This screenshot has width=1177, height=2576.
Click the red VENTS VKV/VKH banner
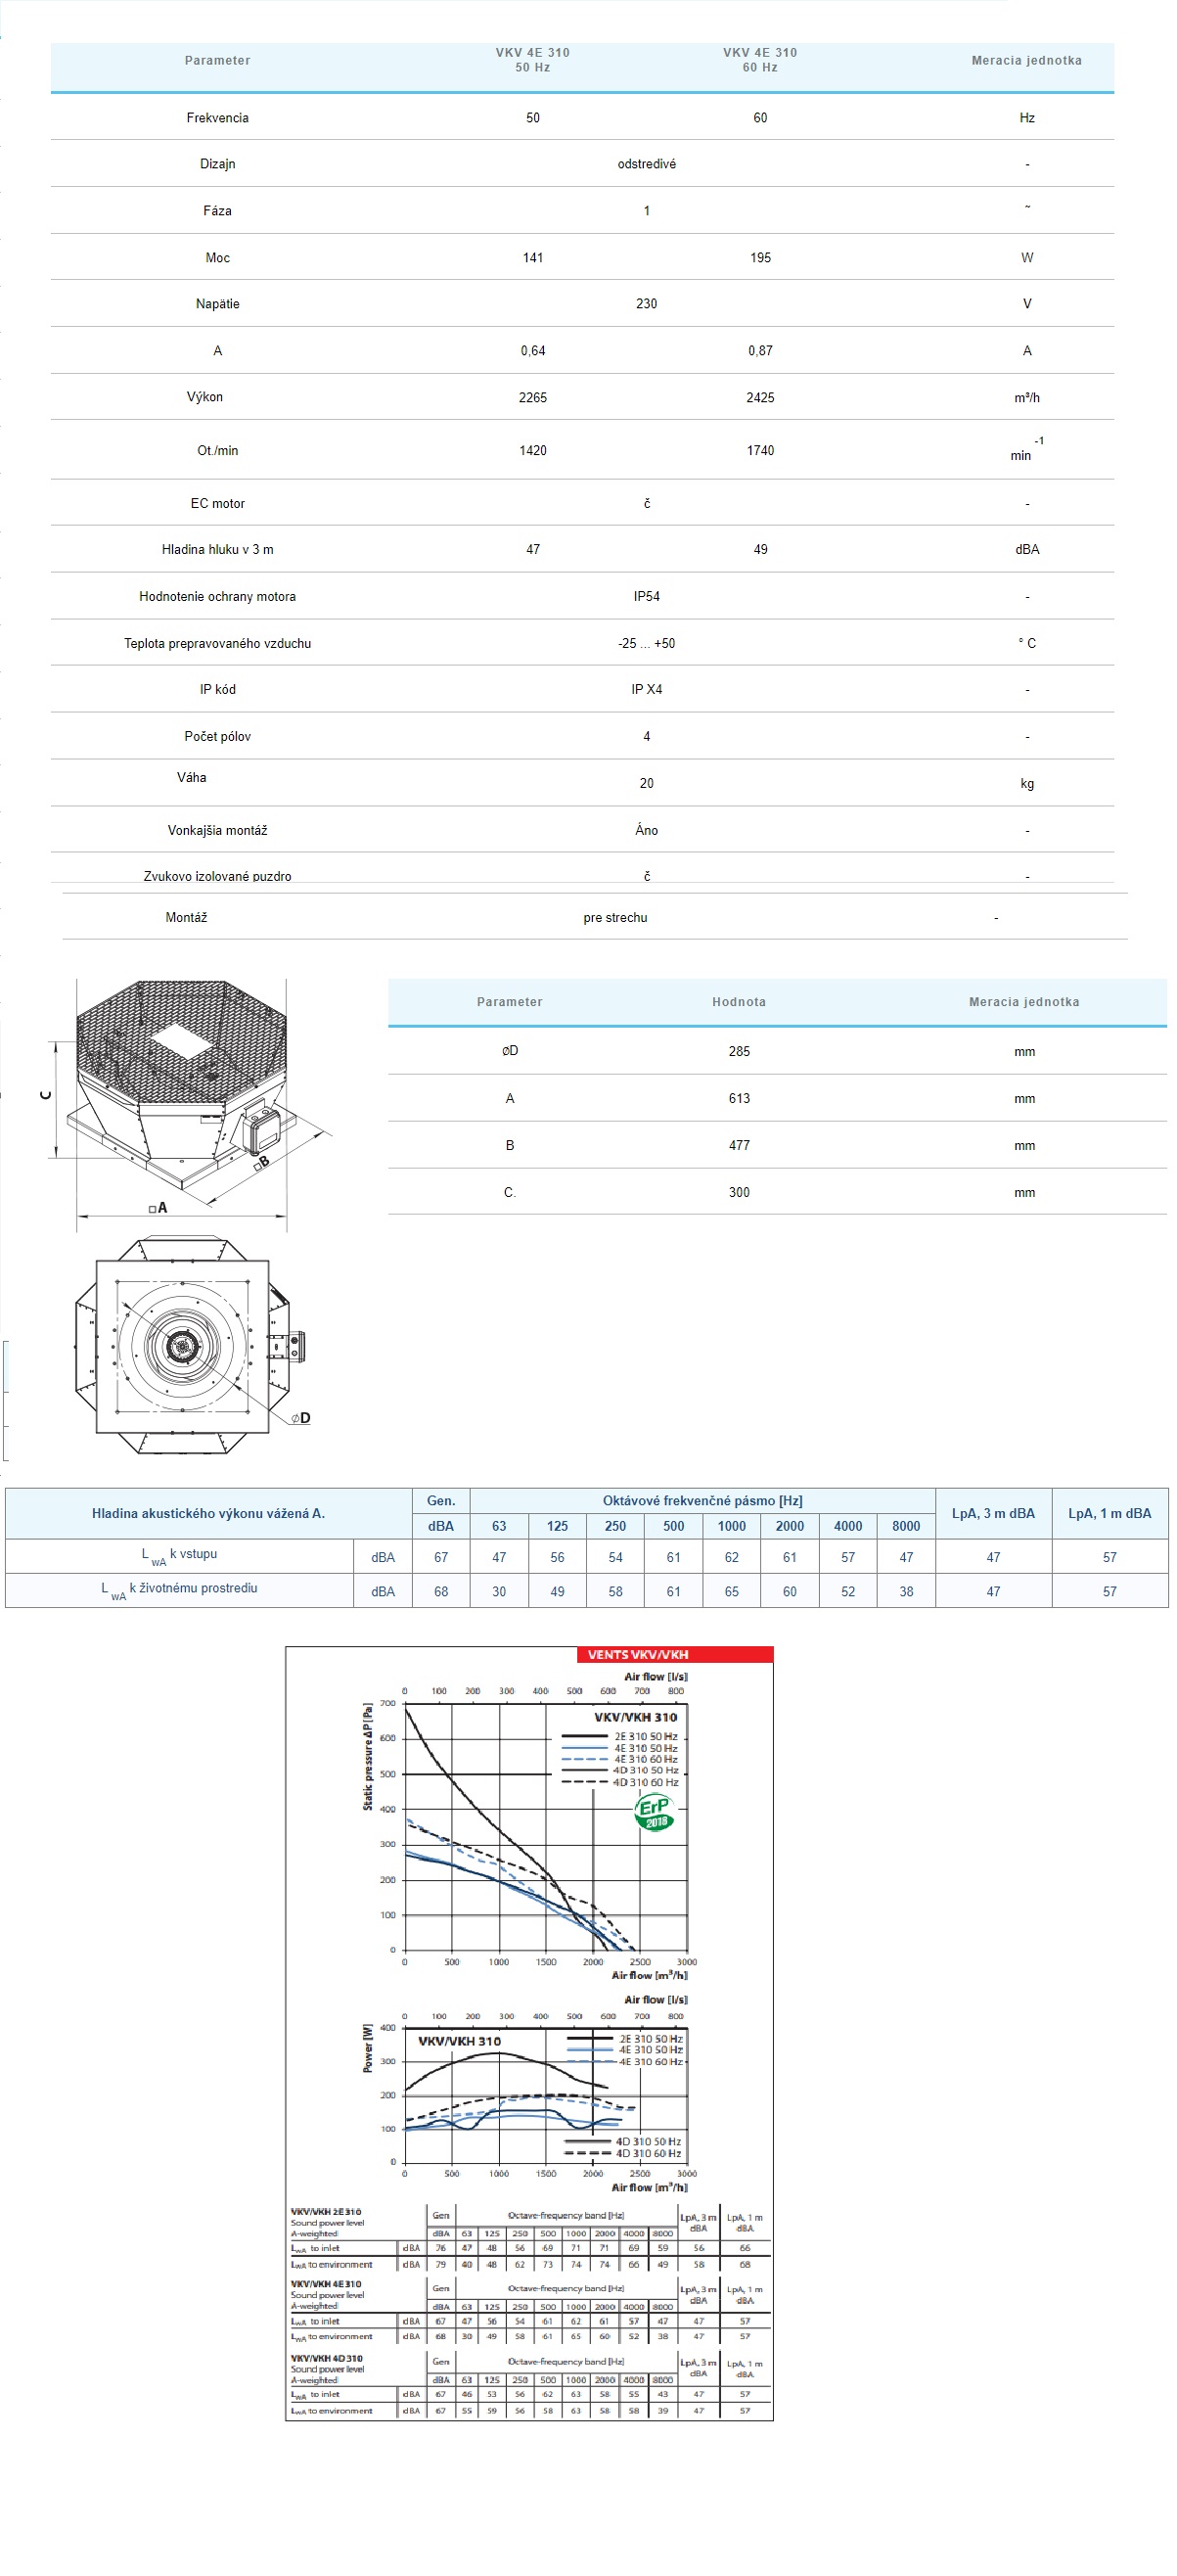[x=674, y=1654]
